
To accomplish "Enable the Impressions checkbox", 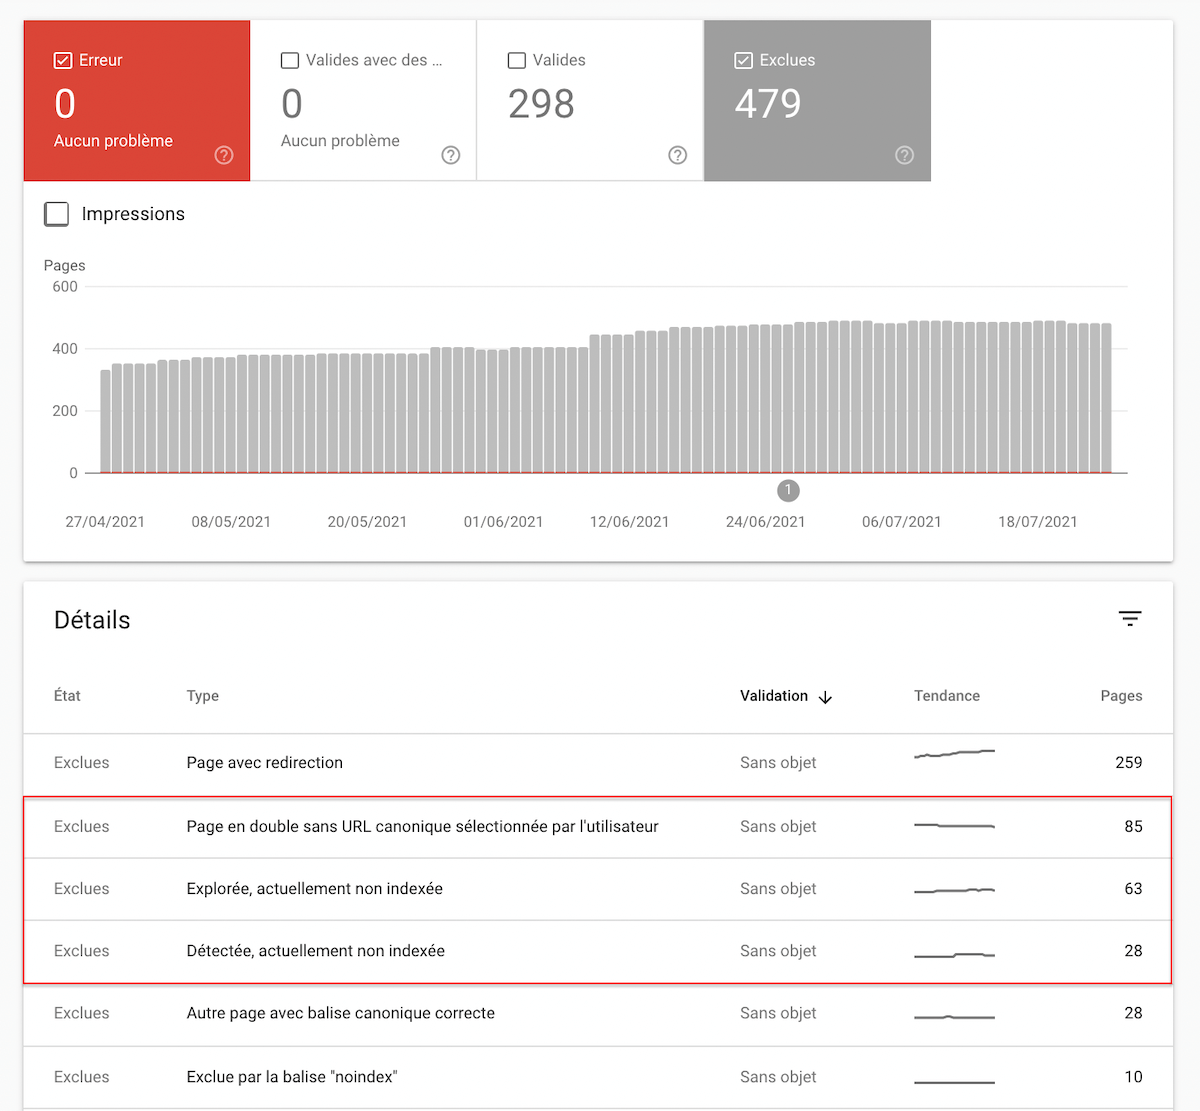I will pyautogui.click(x=56, y=213).
